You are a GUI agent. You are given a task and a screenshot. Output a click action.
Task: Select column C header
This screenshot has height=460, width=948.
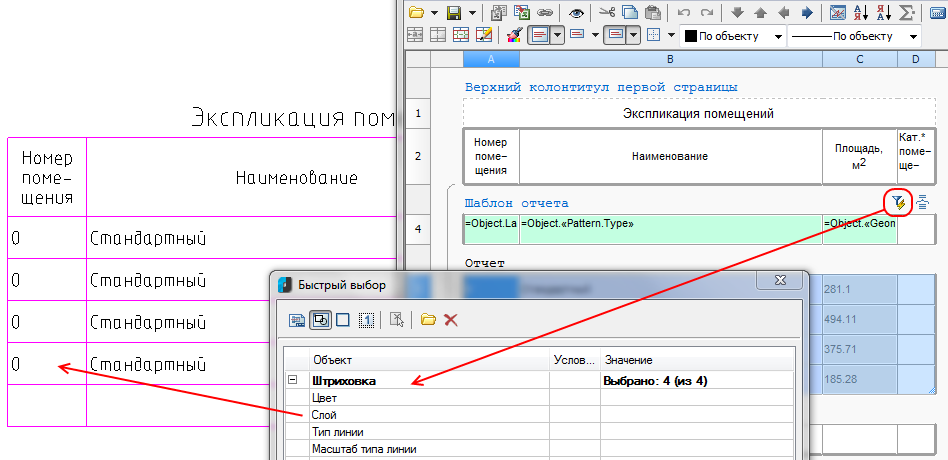[x=859, y=59]
